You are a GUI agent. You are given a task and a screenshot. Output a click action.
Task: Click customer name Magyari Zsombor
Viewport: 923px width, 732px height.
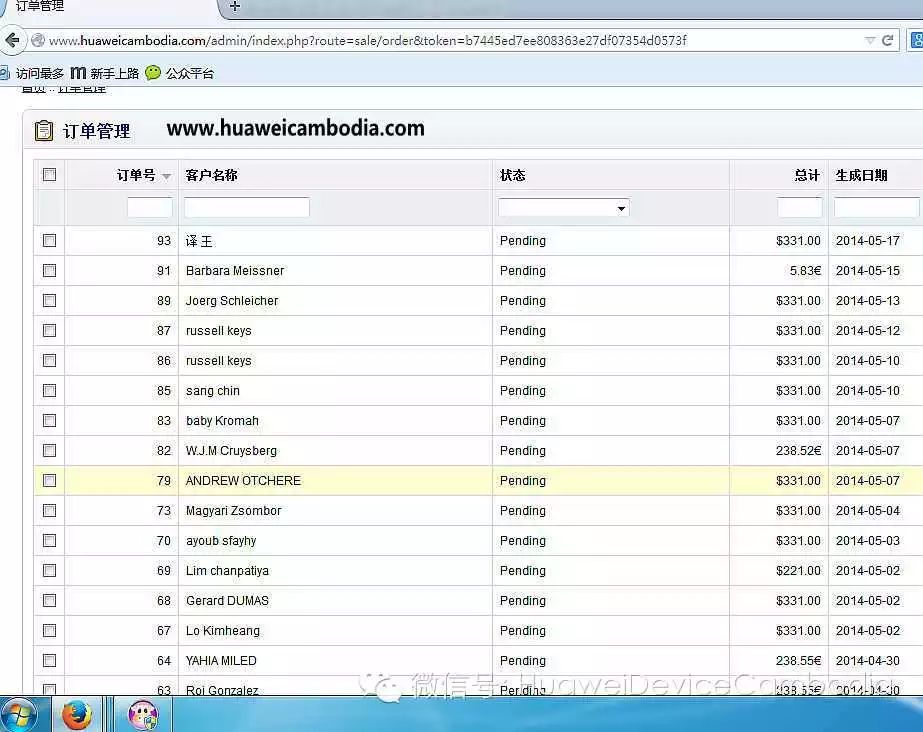[x=234, y=511]
